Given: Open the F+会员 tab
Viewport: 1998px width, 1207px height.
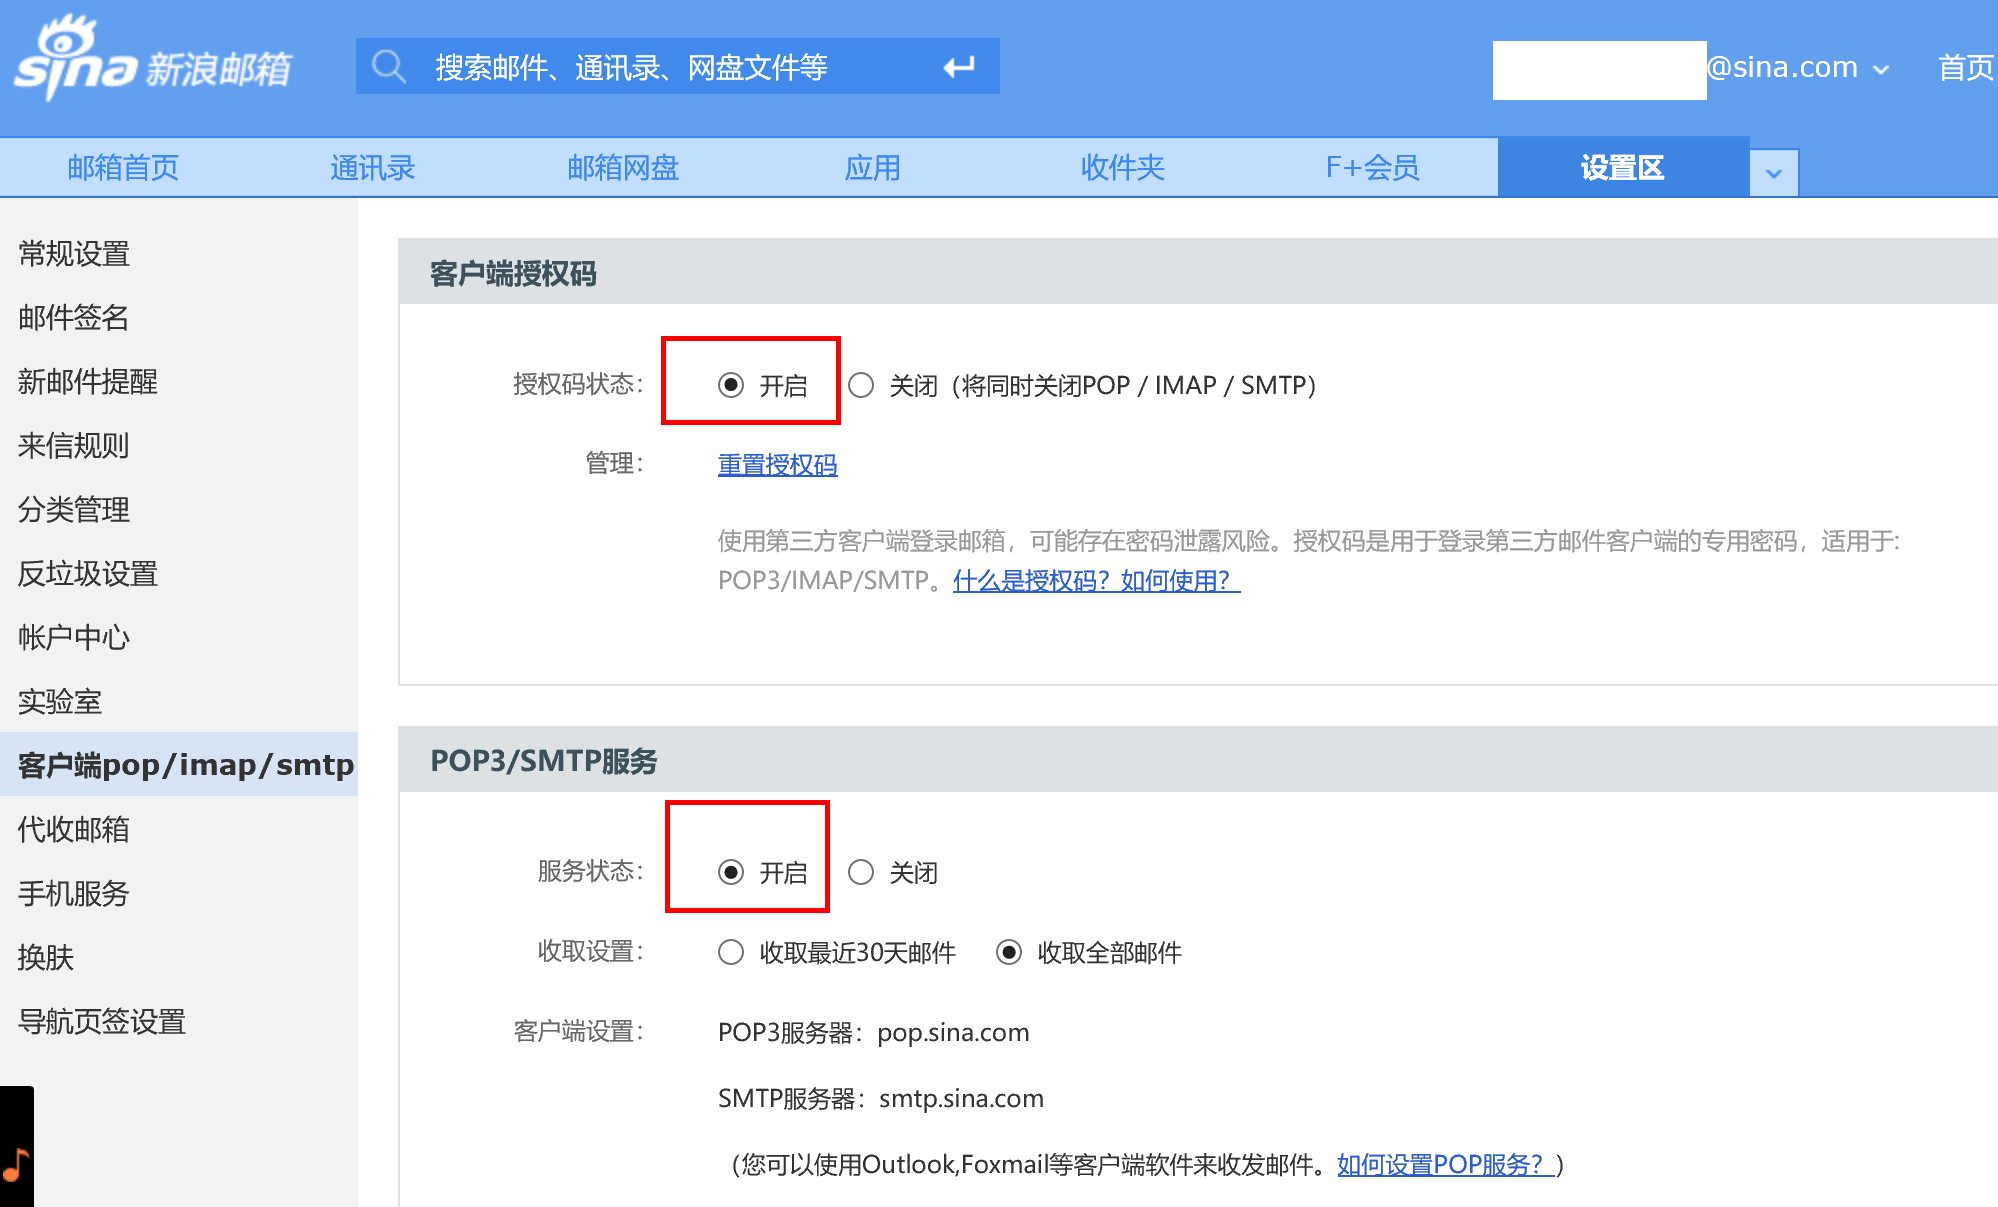Looking at the screenshot, I should tap(1372, 168).
